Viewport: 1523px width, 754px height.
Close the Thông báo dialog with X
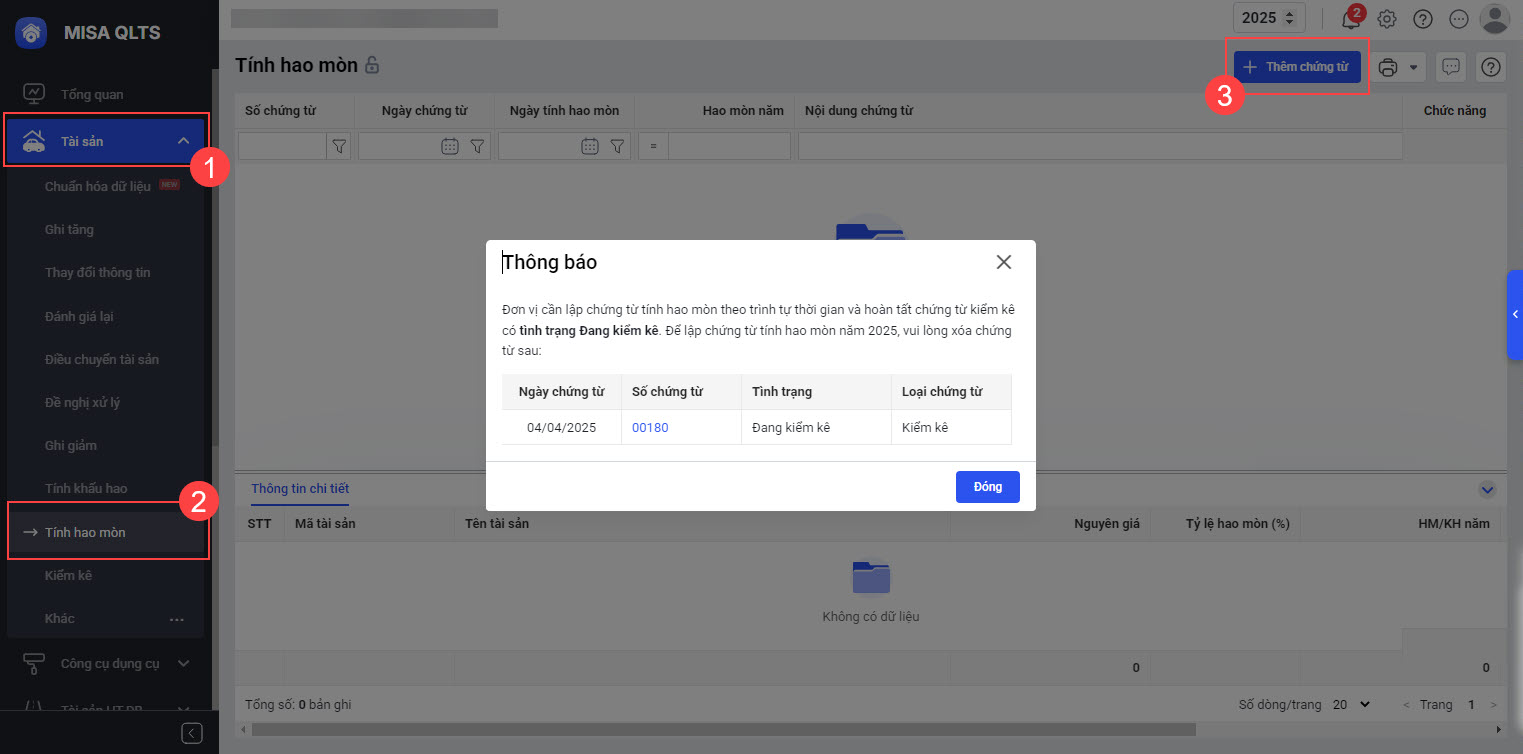[x=1004, y=262]
